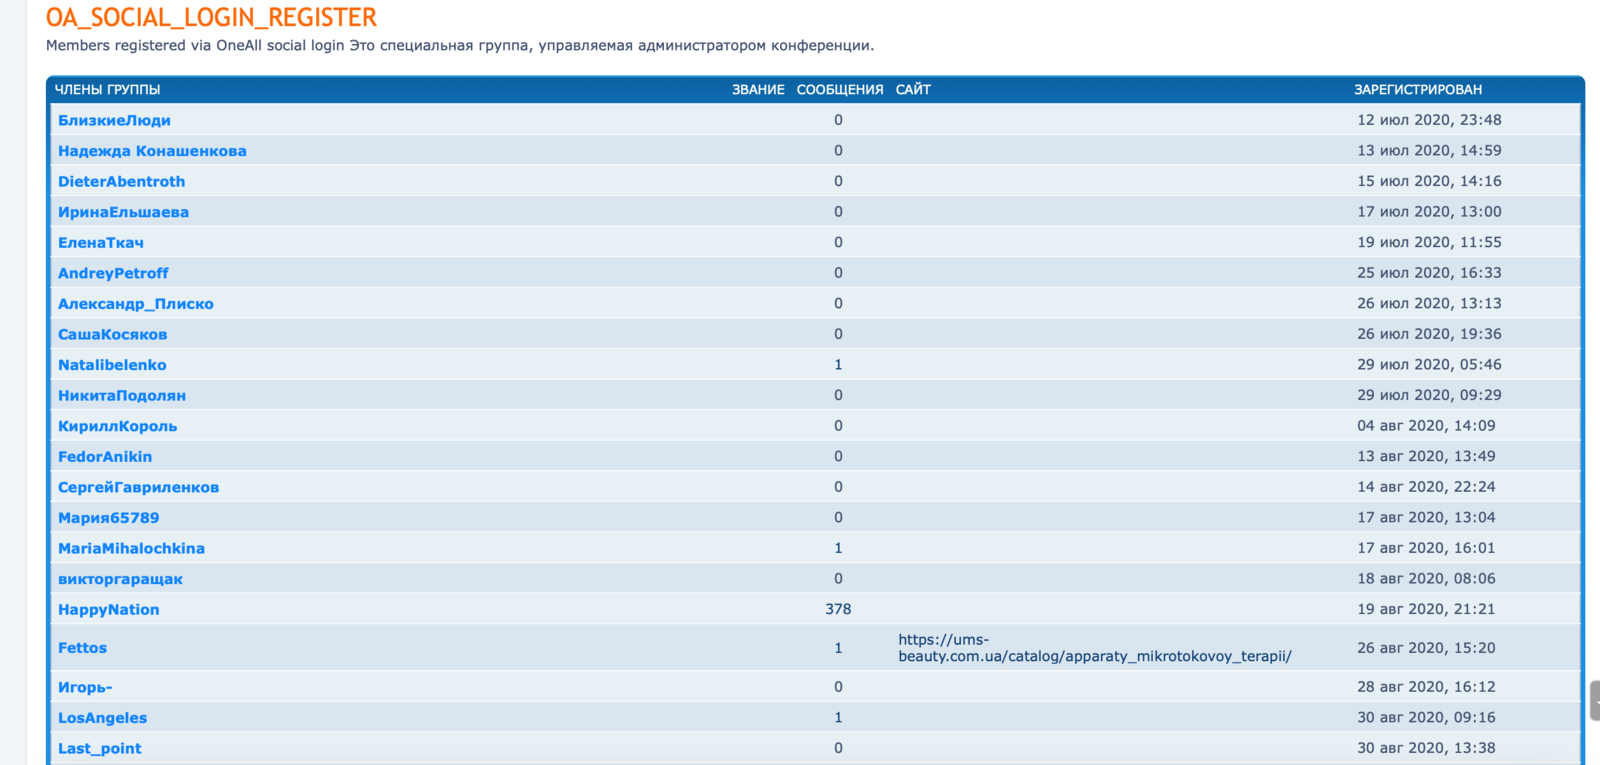1600x765 pixels.
Task: Select date 19 июл 2020, 11:55
Action: point(1429,242)
